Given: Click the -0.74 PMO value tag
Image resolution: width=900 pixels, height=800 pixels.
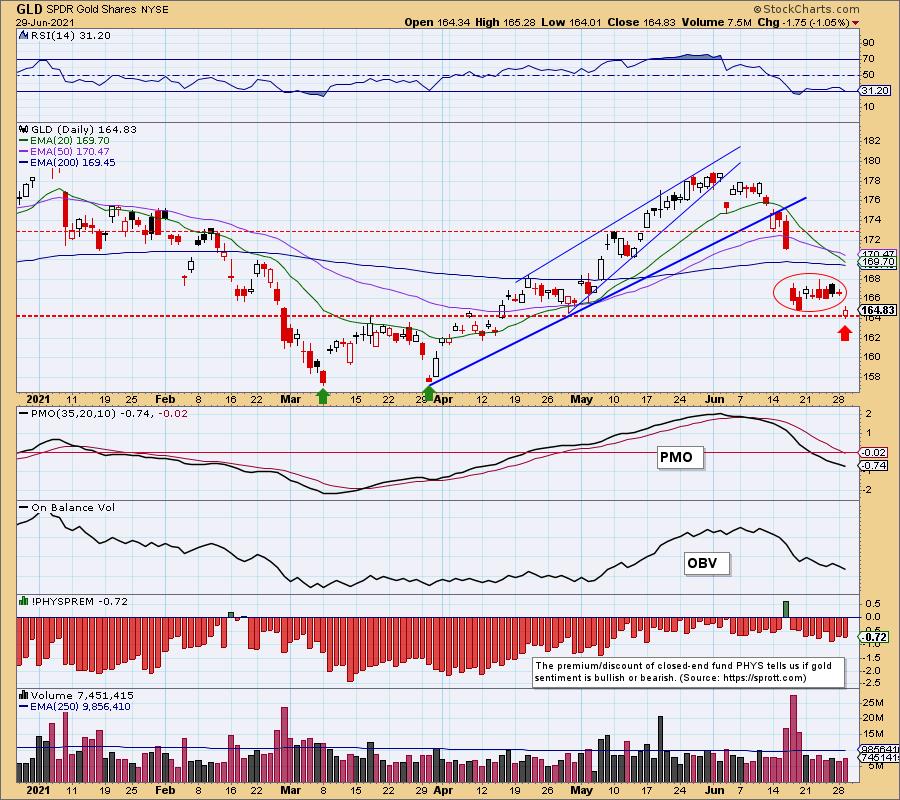Looking at the screenshot, I should pyautogui.click(x=874, y=465).
